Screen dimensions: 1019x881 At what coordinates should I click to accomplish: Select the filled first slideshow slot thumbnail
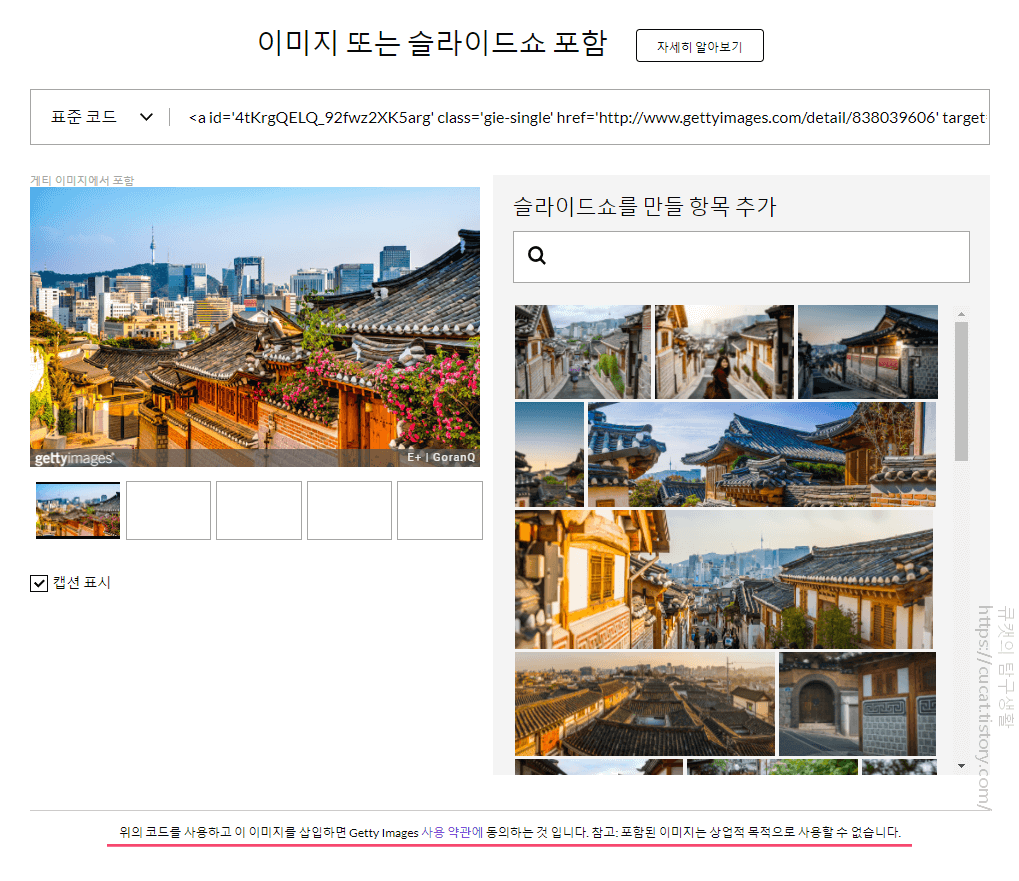[x=78, y=511]
